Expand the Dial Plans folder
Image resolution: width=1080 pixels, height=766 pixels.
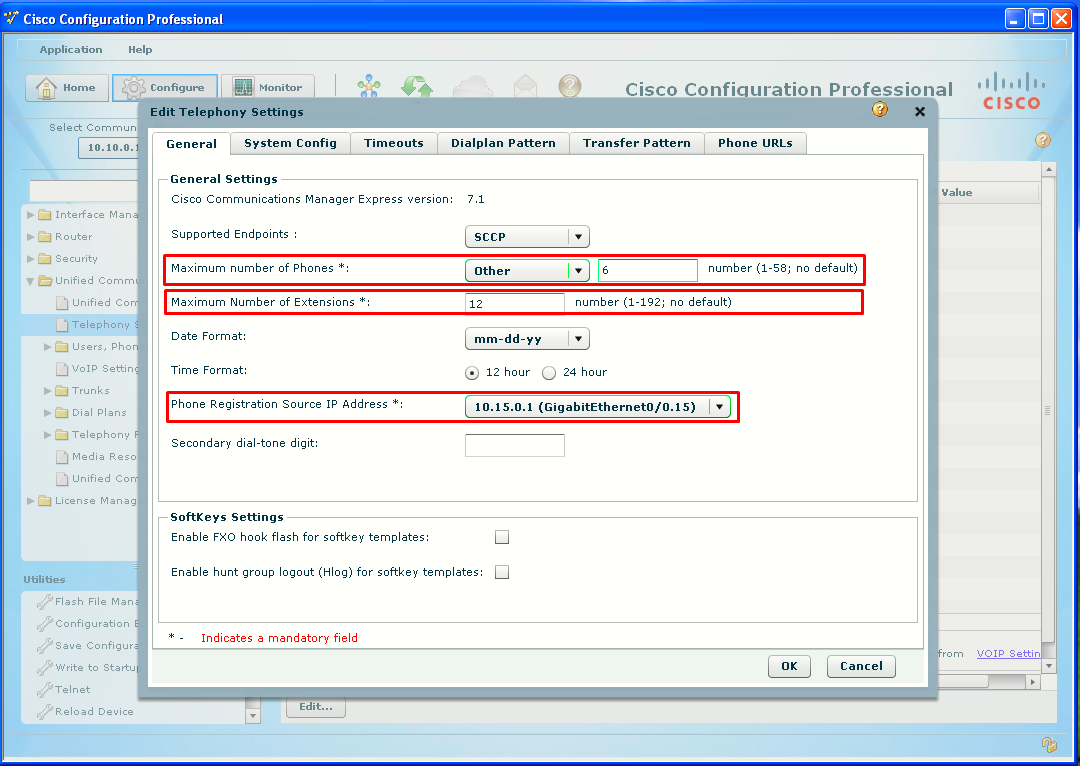[x=48, y=413]
